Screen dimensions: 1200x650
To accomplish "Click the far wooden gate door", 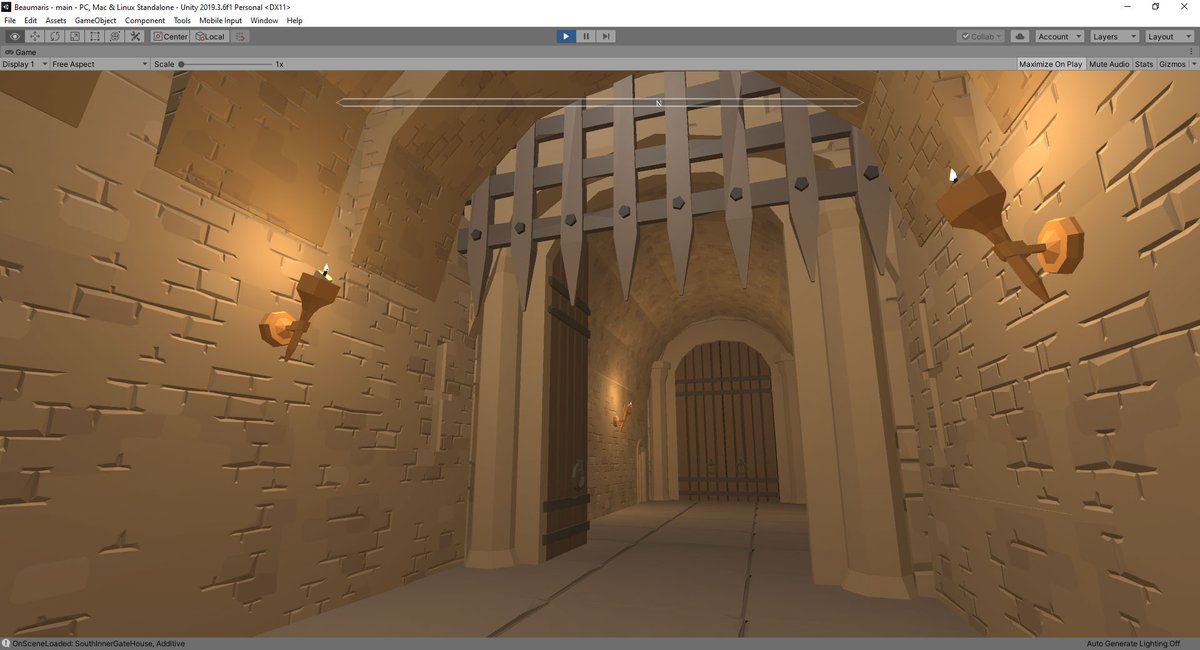I will (727, 422).
